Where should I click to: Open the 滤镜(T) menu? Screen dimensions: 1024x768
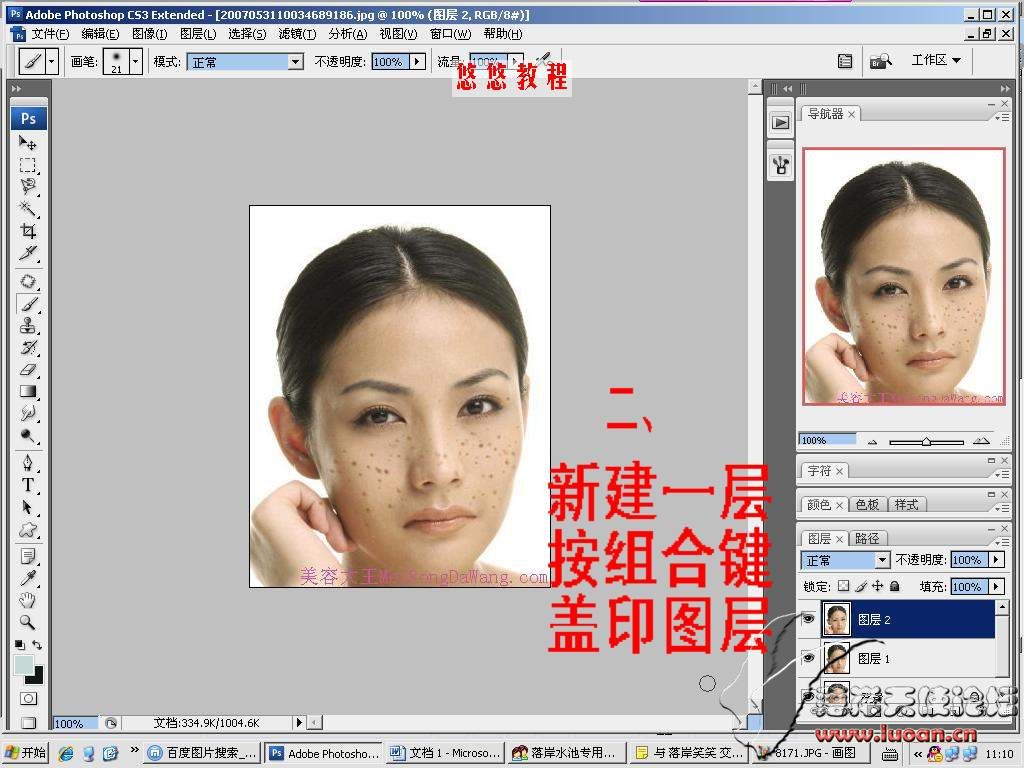click(x=297, y=34)
